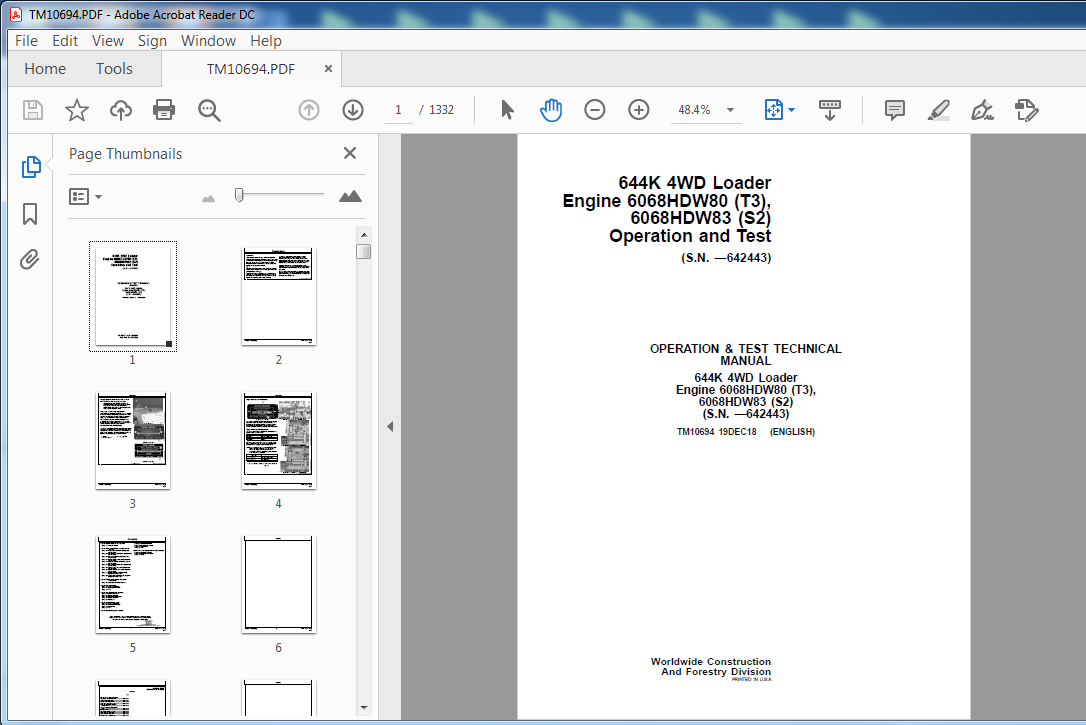Switch to the Tools tab

click(x=114, y=69)
